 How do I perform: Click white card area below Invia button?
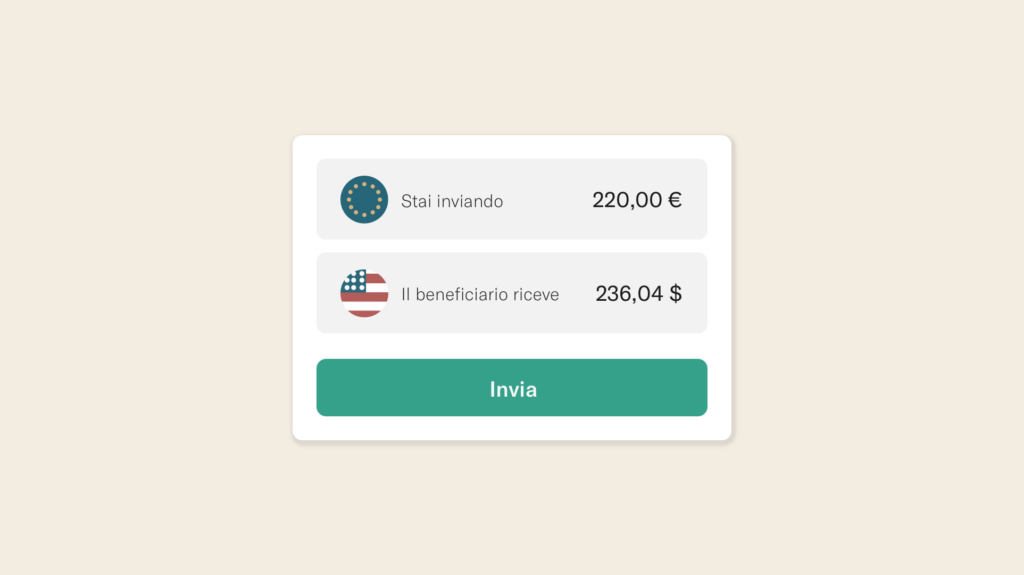click(512, 428)
